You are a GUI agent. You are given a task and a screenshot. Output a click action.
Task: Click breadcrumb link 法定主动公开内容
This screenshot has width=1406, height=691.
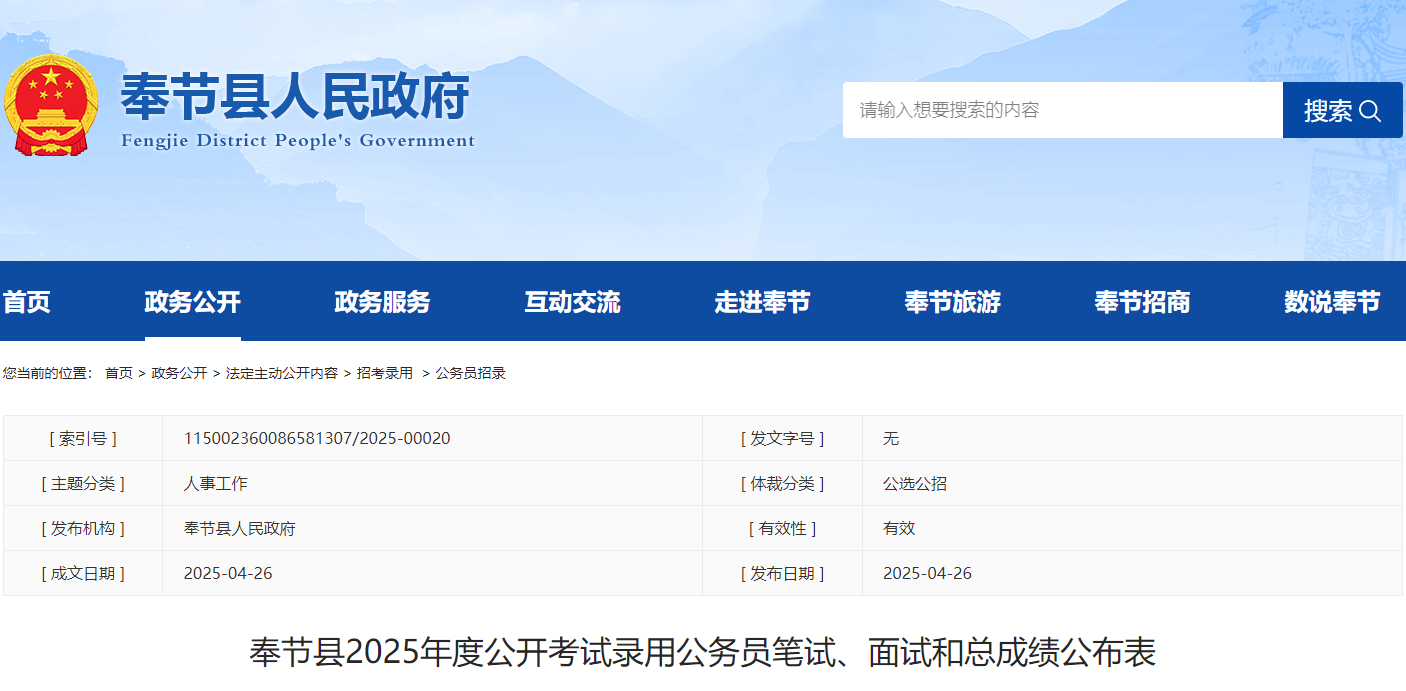282,373
